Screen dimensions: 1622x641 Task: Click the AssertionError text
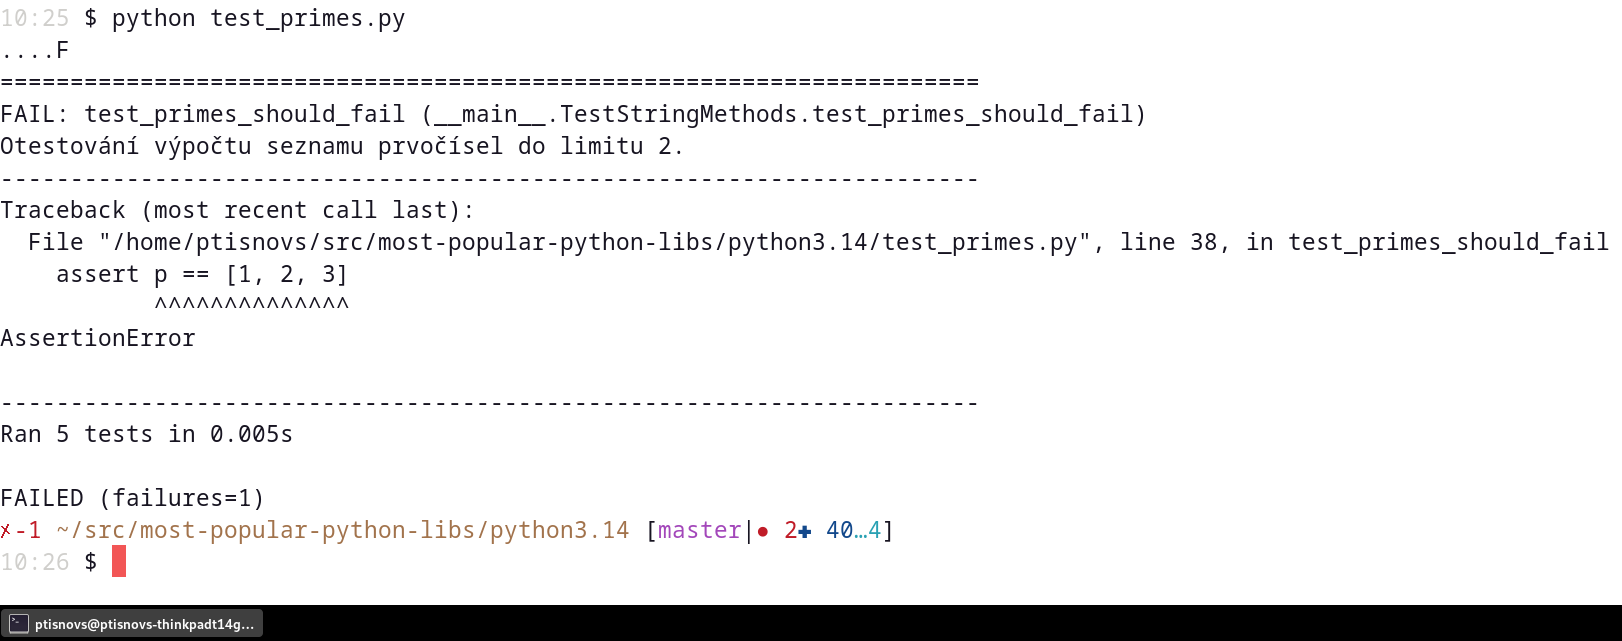point(98,339)
